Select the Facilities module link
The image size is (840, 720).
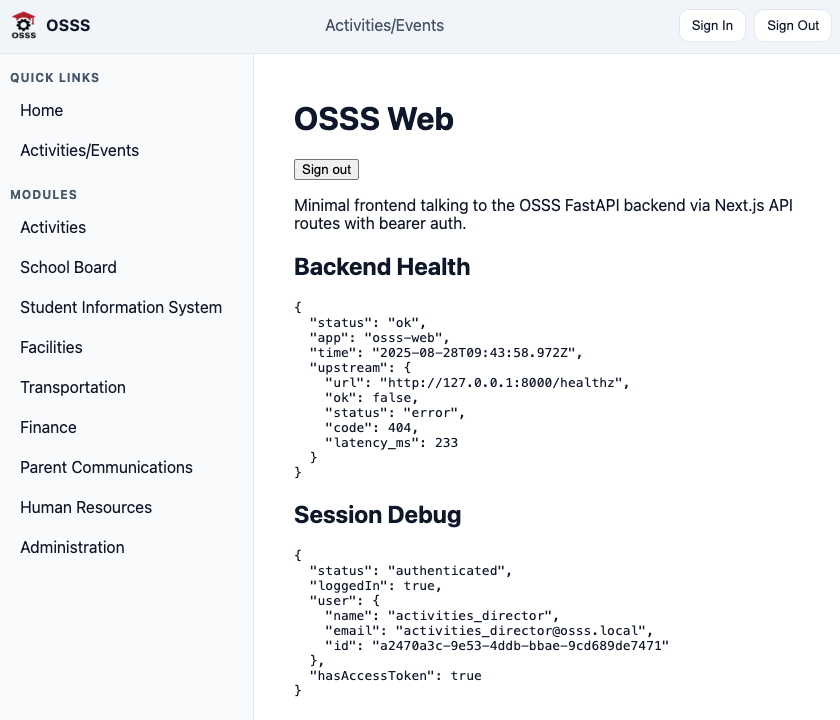click(x=51, y=347)
